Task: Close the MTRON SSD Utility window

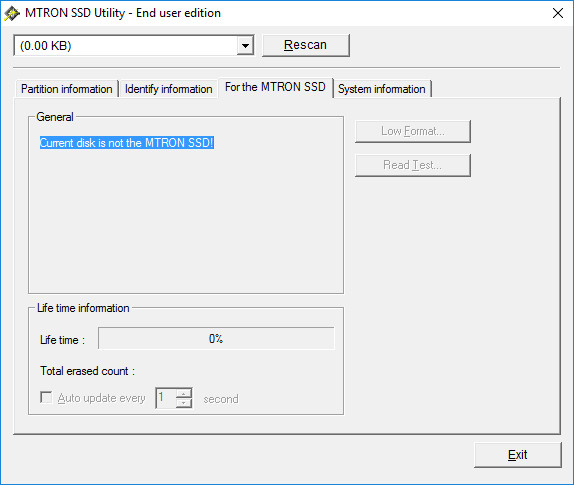Action: (558, 13)
